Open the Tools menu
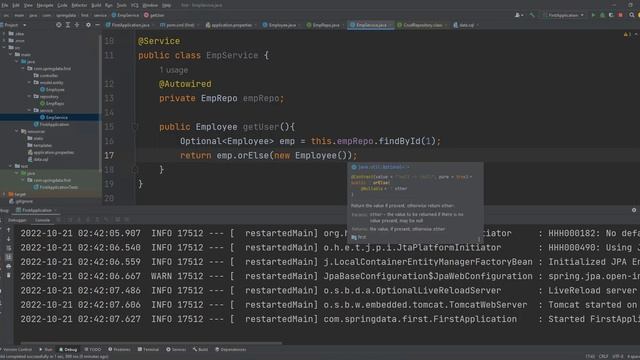This screenshot has width=640, height=360. (x=121, y=5)
